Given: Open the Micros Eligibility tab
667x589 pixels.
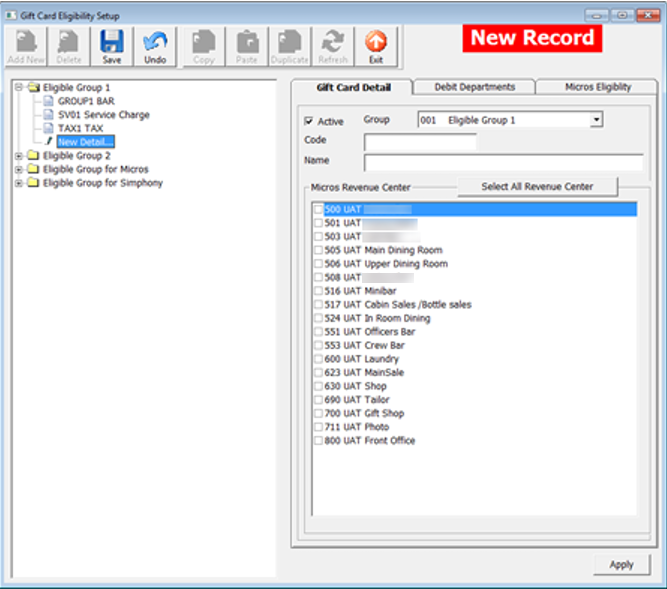Looking at the screenshot, I should pos(598,87).
